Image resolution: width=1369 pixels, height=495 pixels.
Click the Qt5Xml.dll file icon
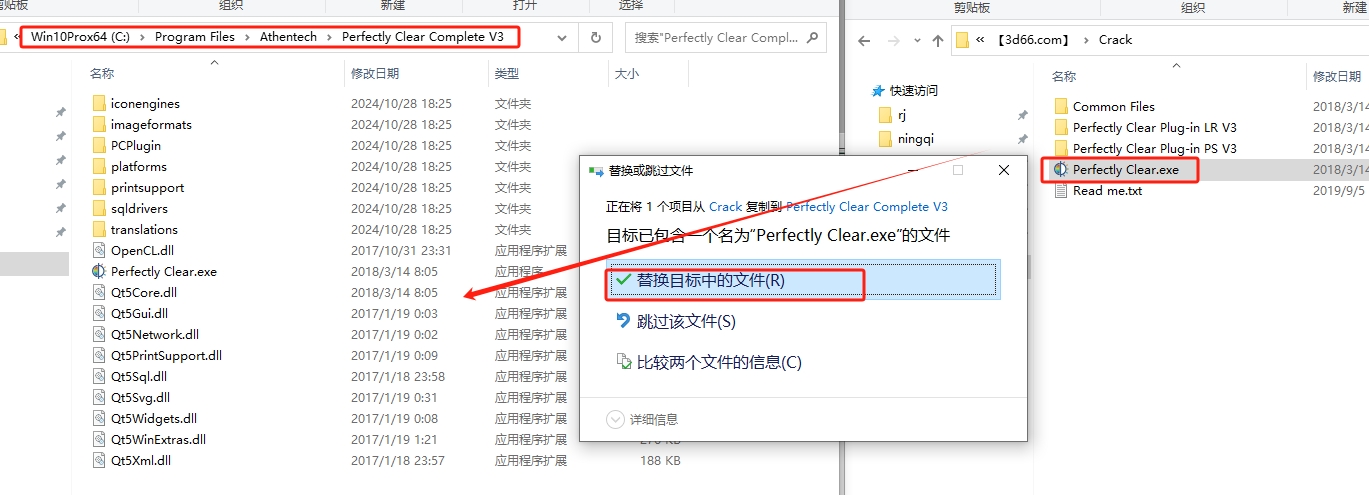point(98,460)
